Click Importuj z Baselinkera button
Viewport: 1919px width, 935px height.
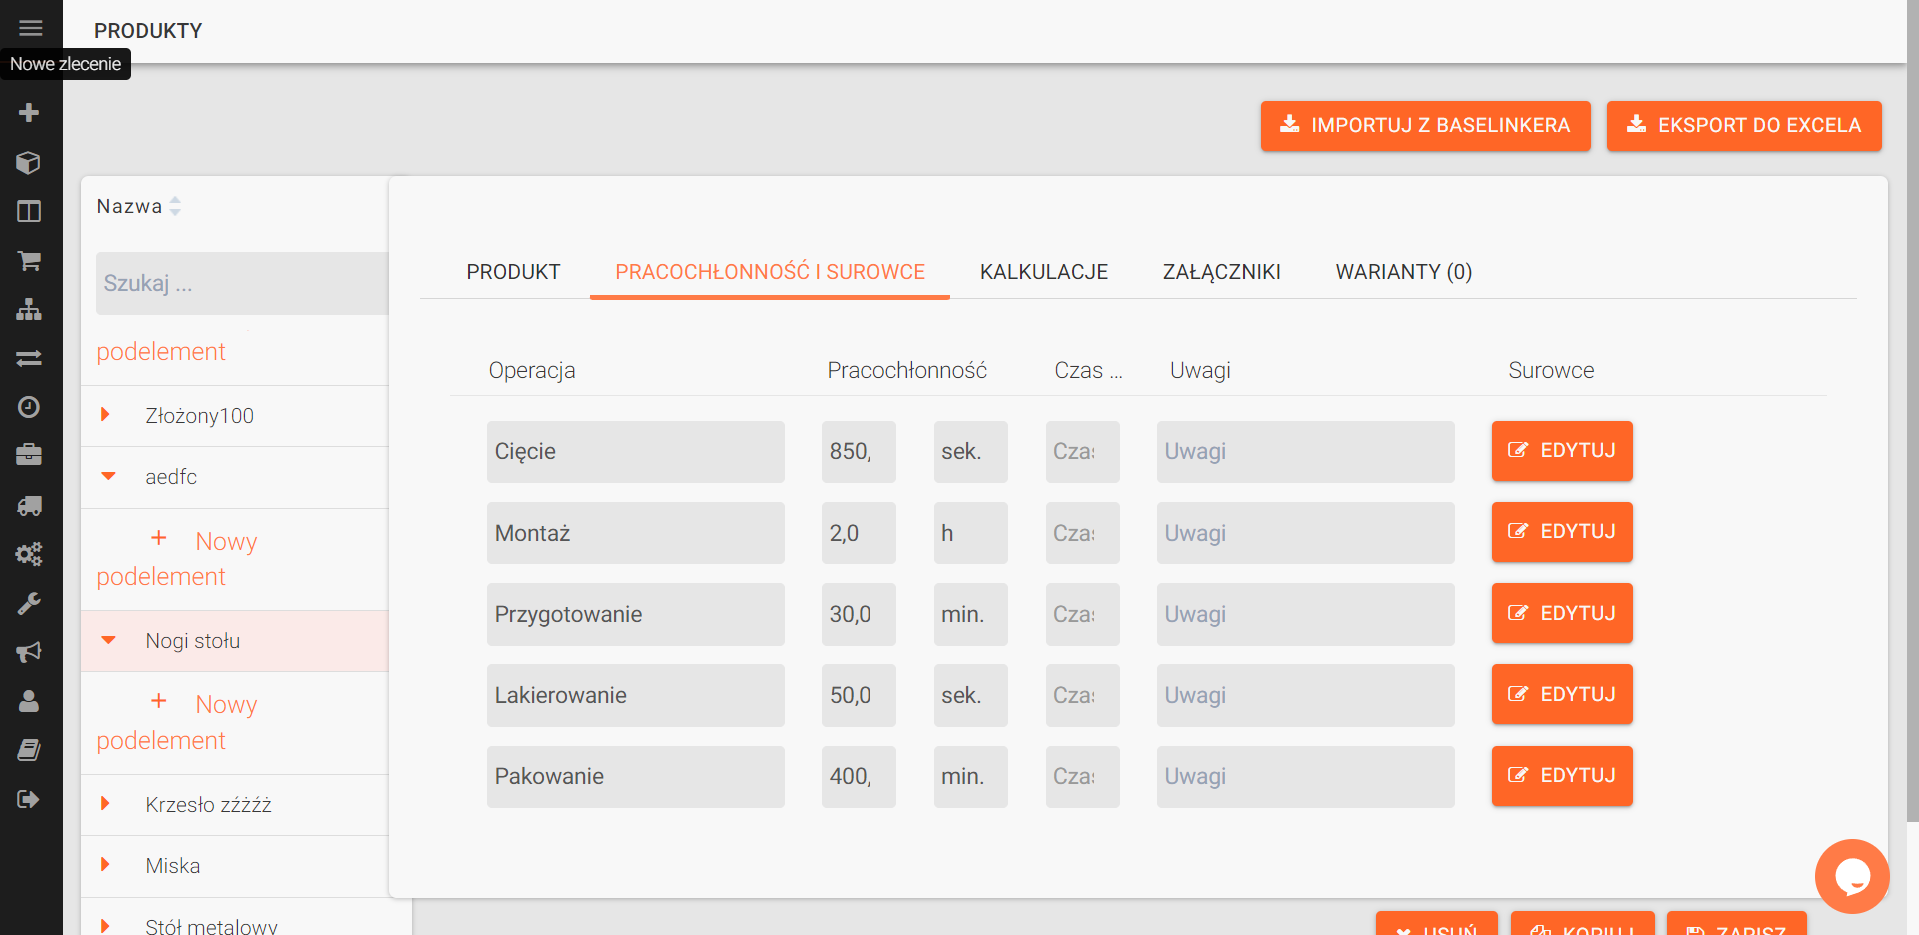[x=1425, y=126]
